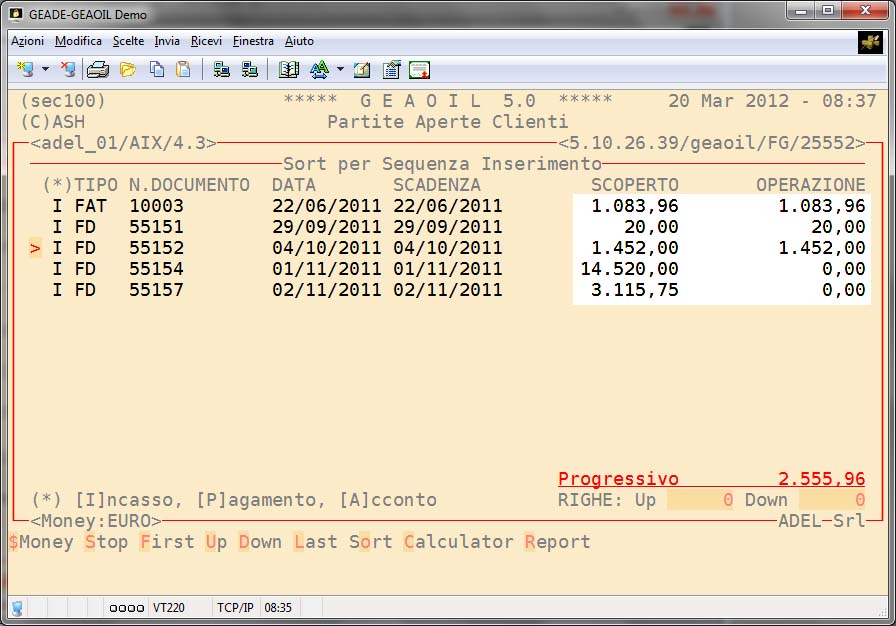896x626 pixels.
Task: Click the open folder toolbar icon
Action: pos(128,70)
